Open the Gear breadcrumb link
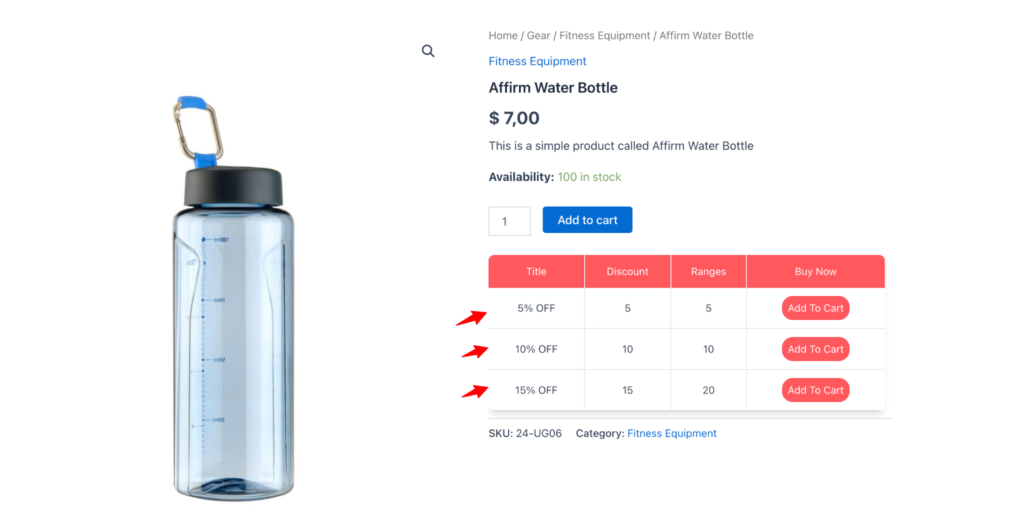1024x521 pixels. [538, 36]
